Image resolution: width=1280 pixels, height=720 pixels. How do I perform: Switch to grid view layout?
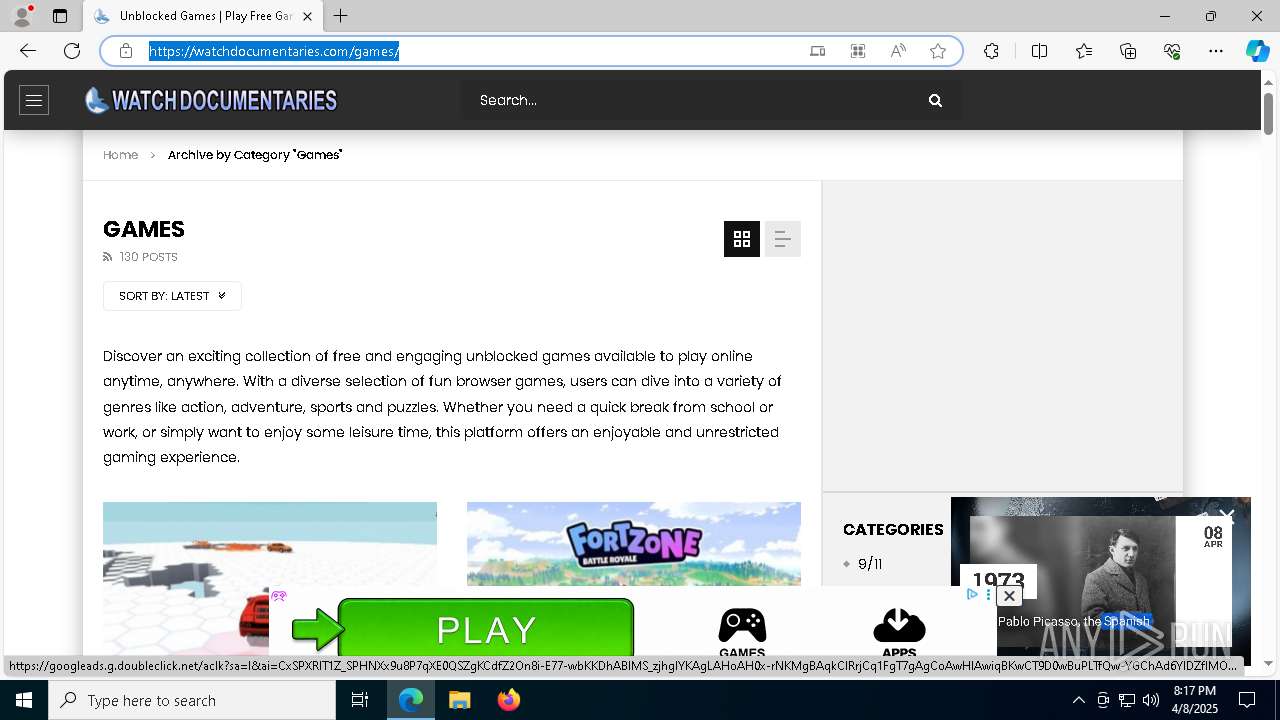click(x=742, y=239)
